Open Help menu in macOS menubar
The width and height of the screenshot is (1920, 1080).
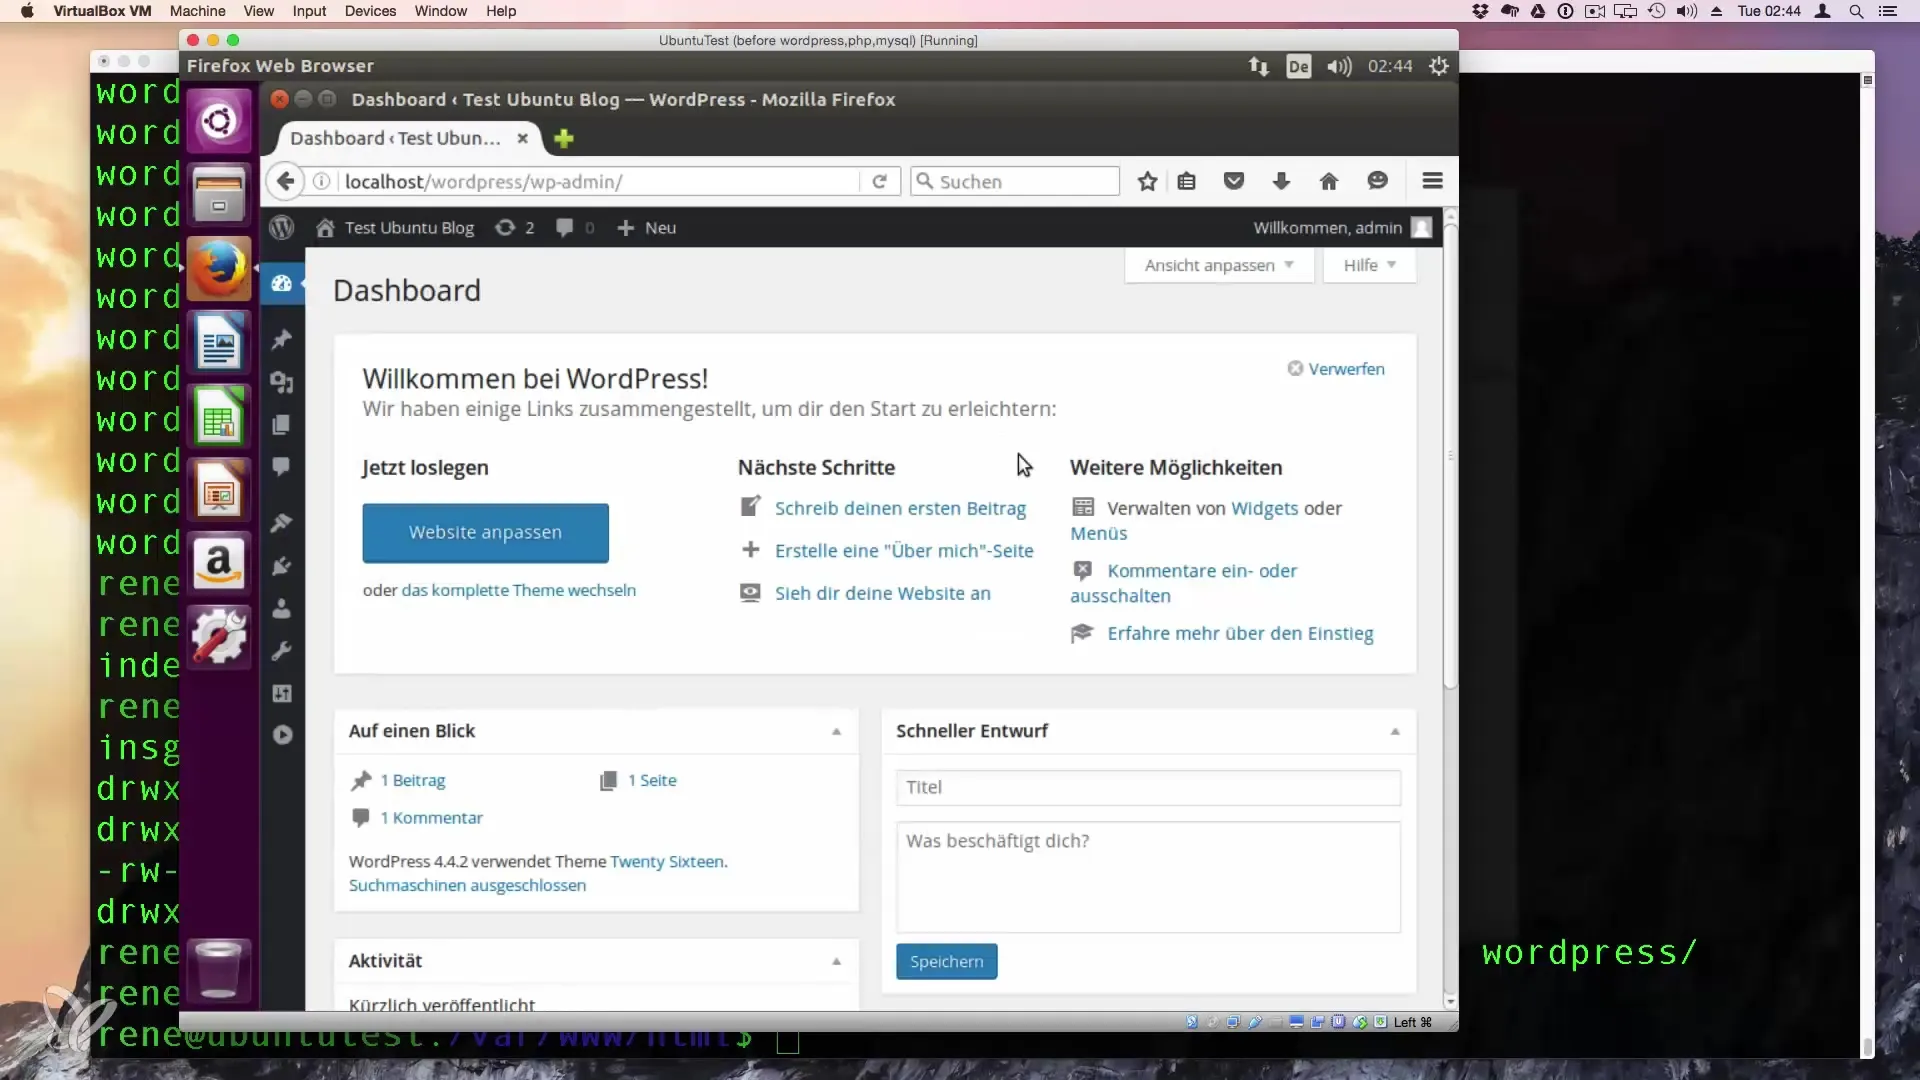(501, 11)
